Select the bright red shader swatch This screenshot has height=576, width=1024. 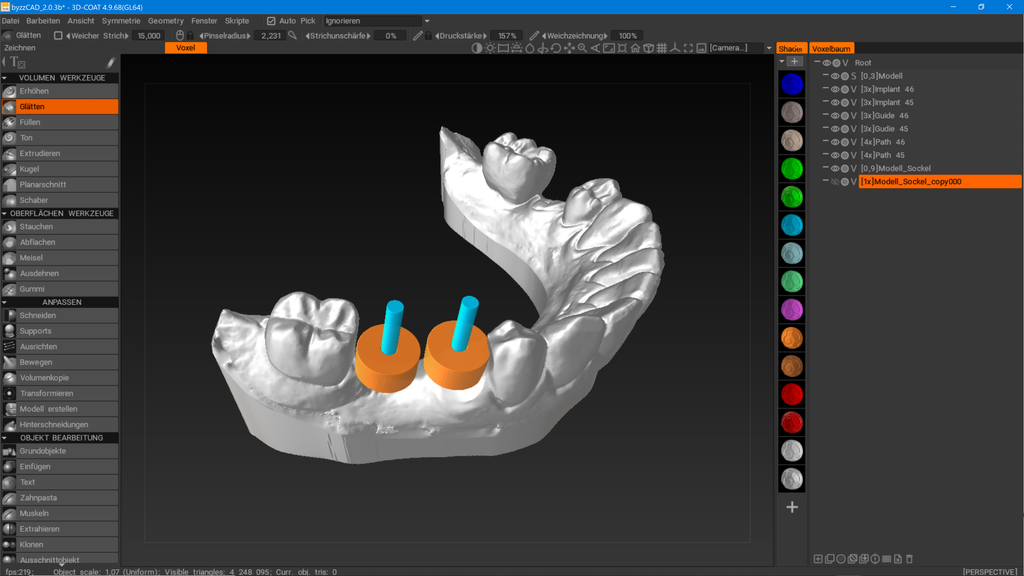792,394
